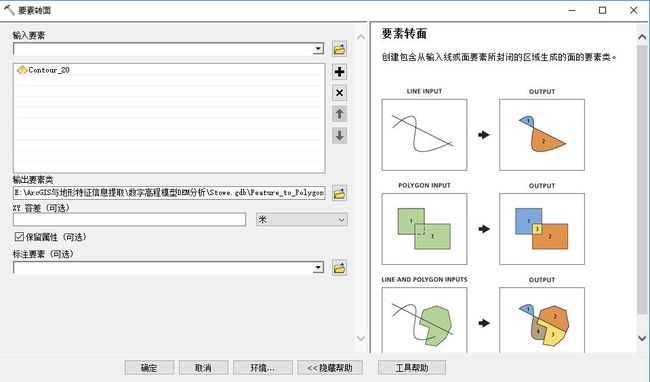Click the hammer tool icon in title bar

pos(9,10)
